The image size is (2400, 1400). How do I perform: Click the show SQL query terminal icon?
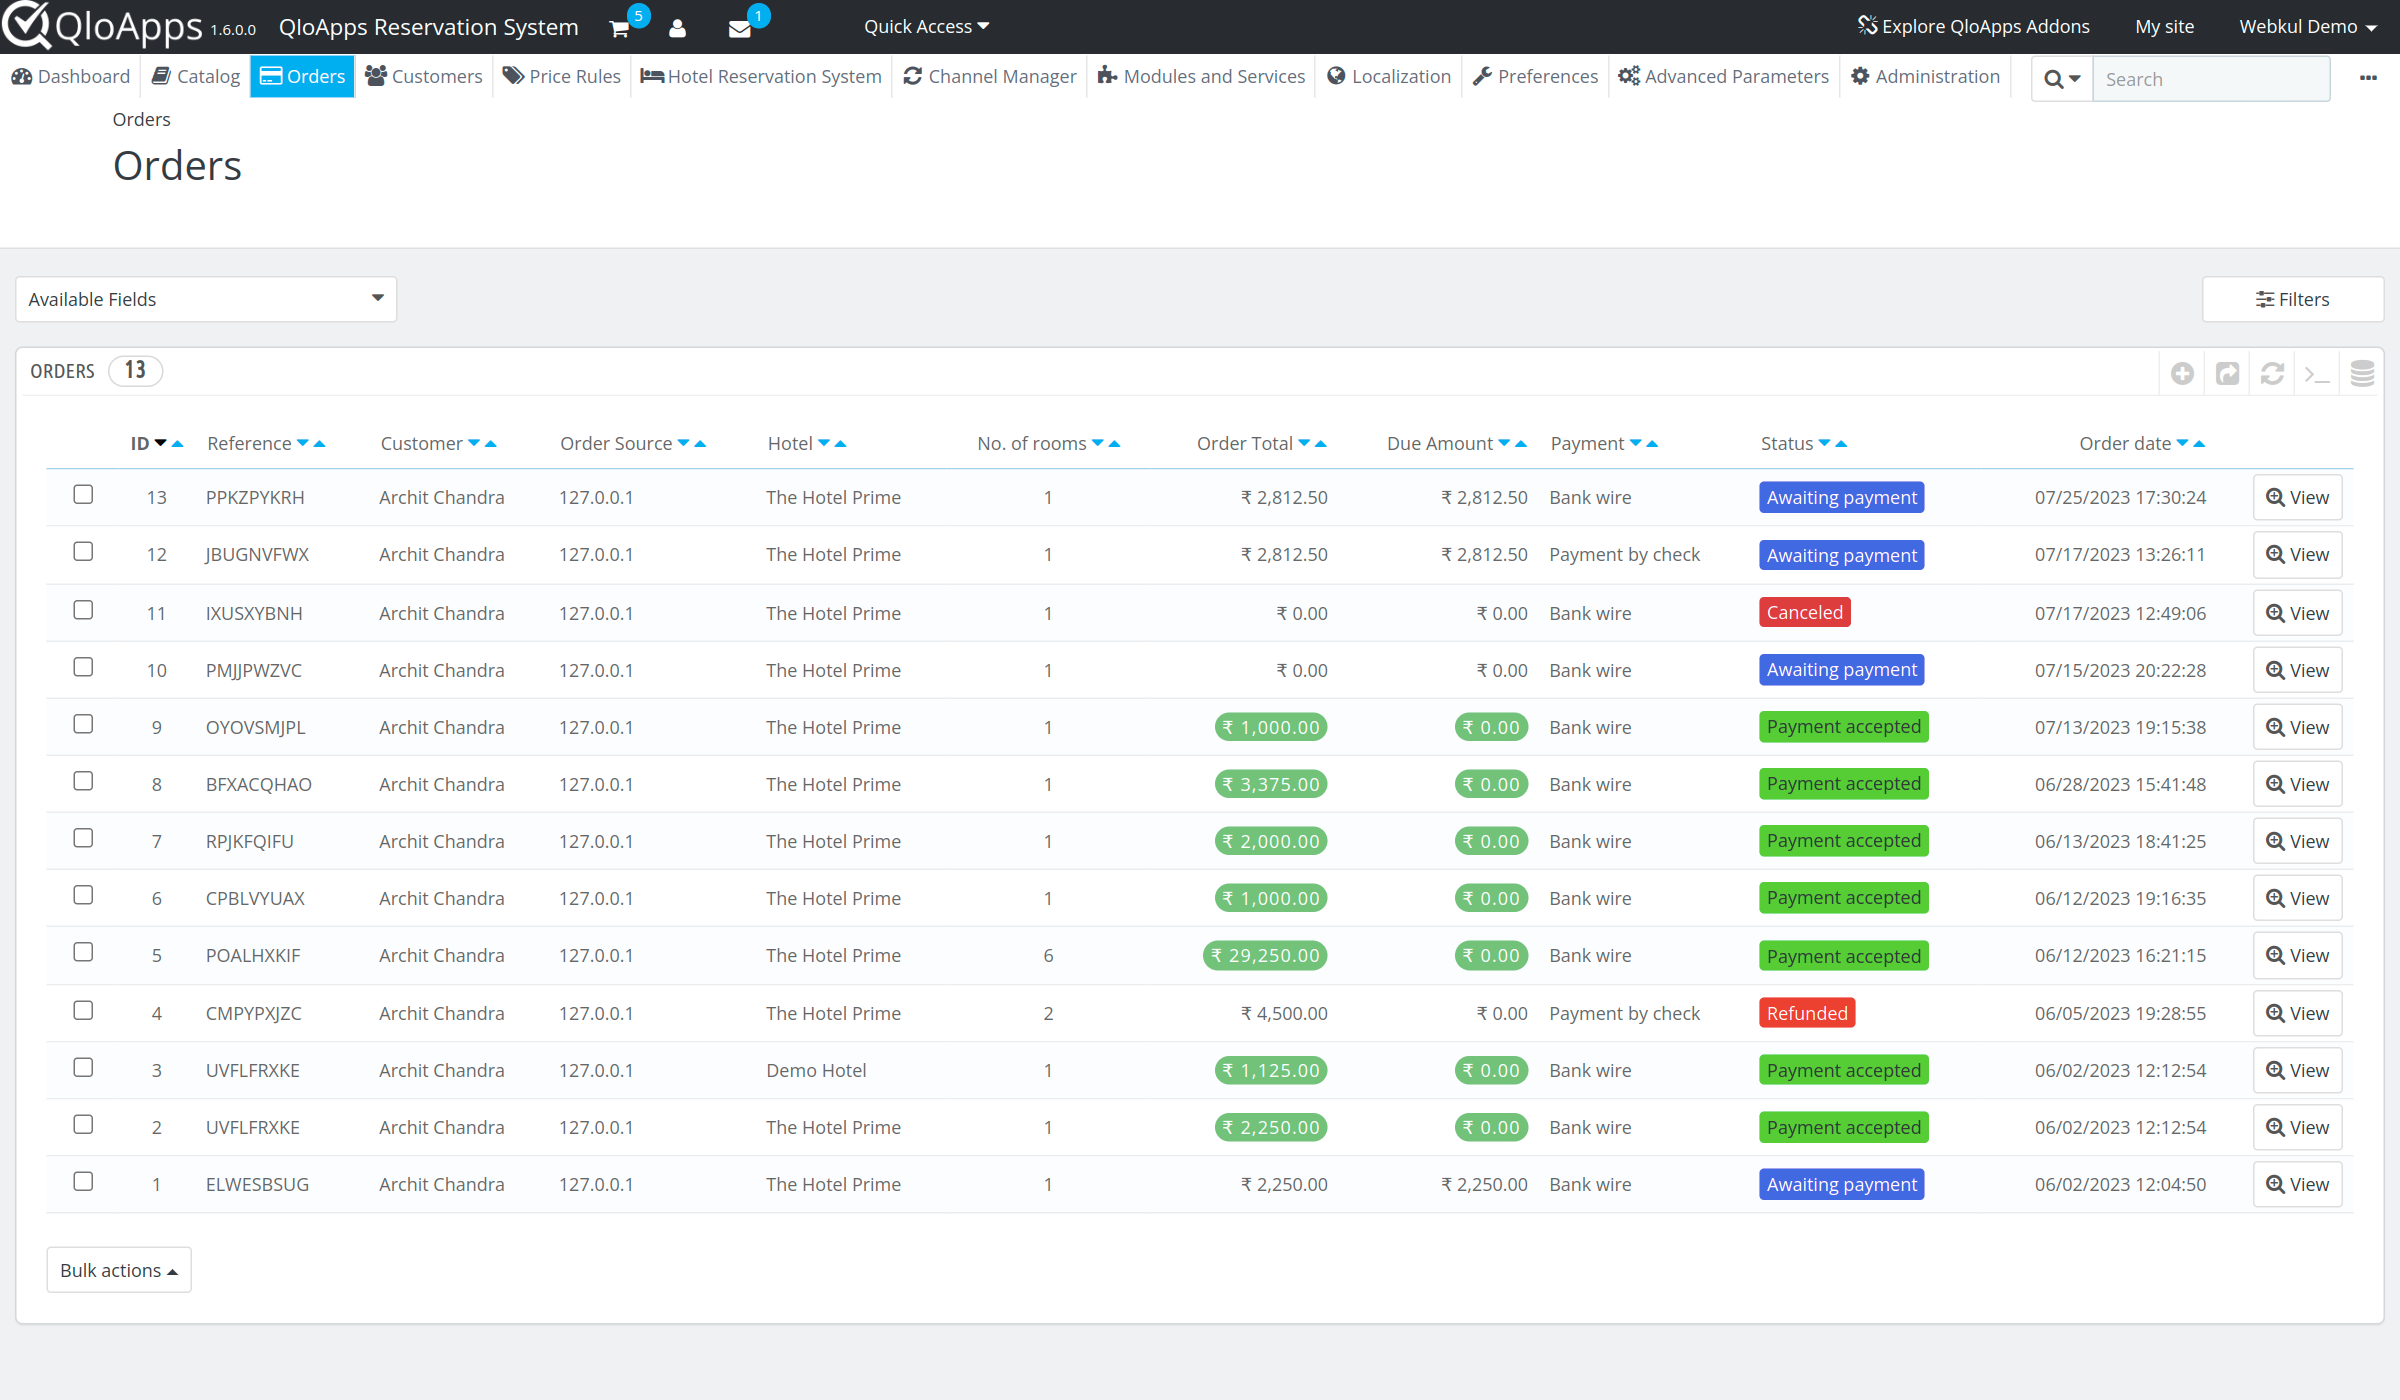pos(2317,373)
